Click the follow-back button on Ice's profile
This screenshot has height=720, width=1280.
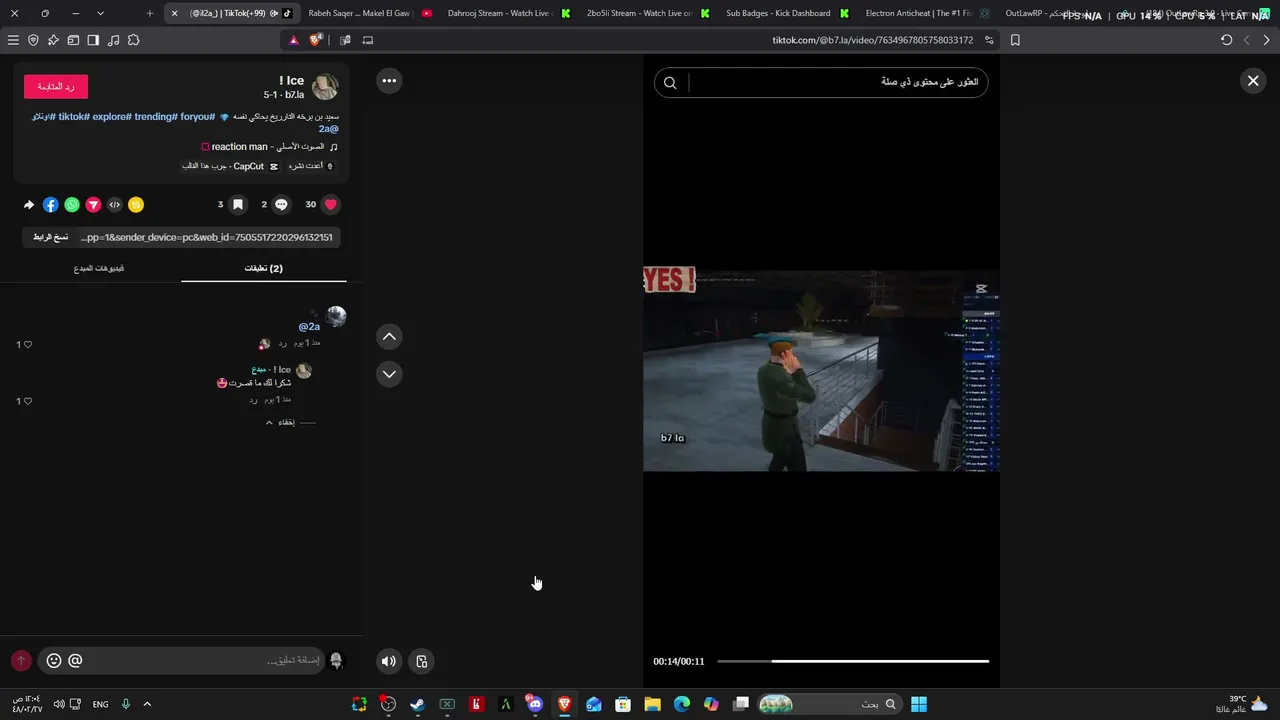56,87
